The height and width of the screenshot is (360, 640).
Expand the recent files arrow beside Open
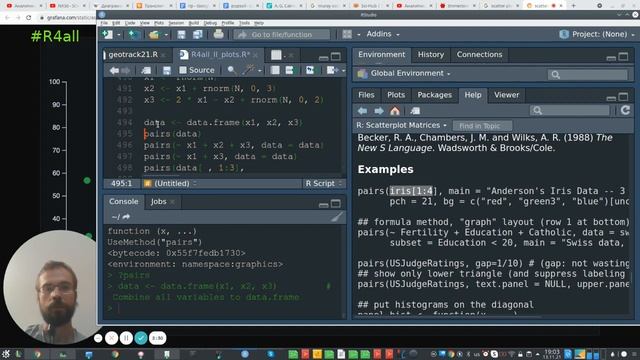click(166, 35)
